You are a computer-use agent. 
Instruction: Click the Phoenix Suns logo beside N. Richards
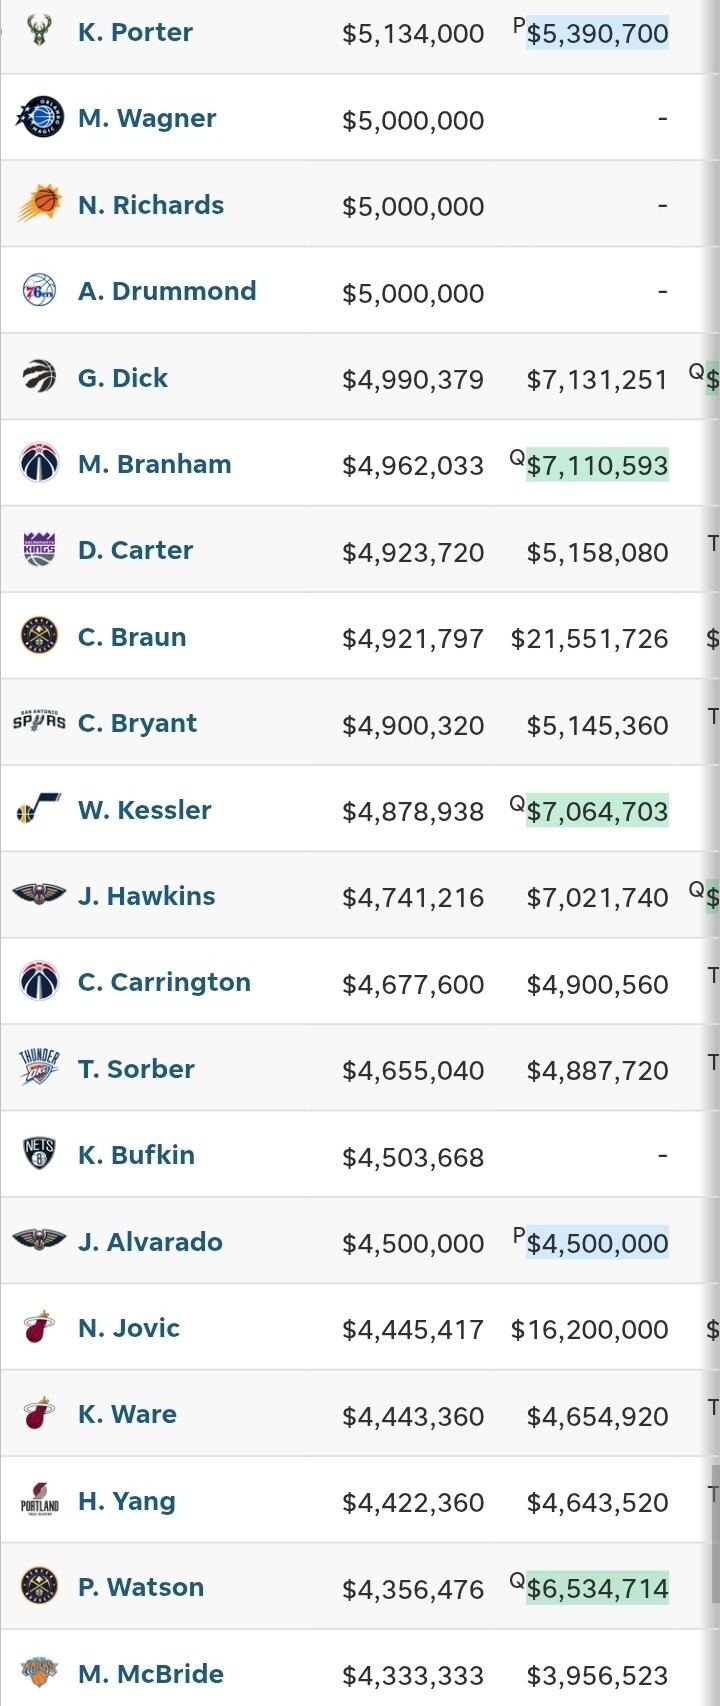coord(39,204)
